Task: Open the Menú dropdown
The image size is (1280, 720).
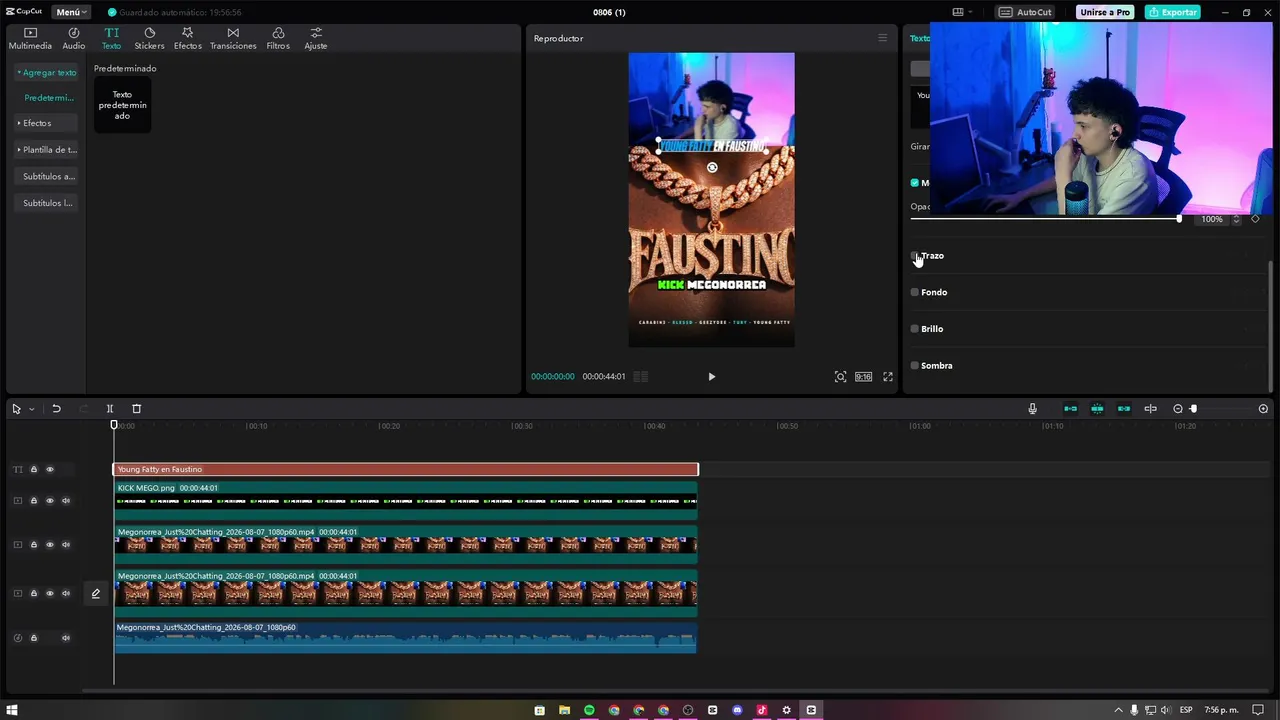Action: pos(71,12)
